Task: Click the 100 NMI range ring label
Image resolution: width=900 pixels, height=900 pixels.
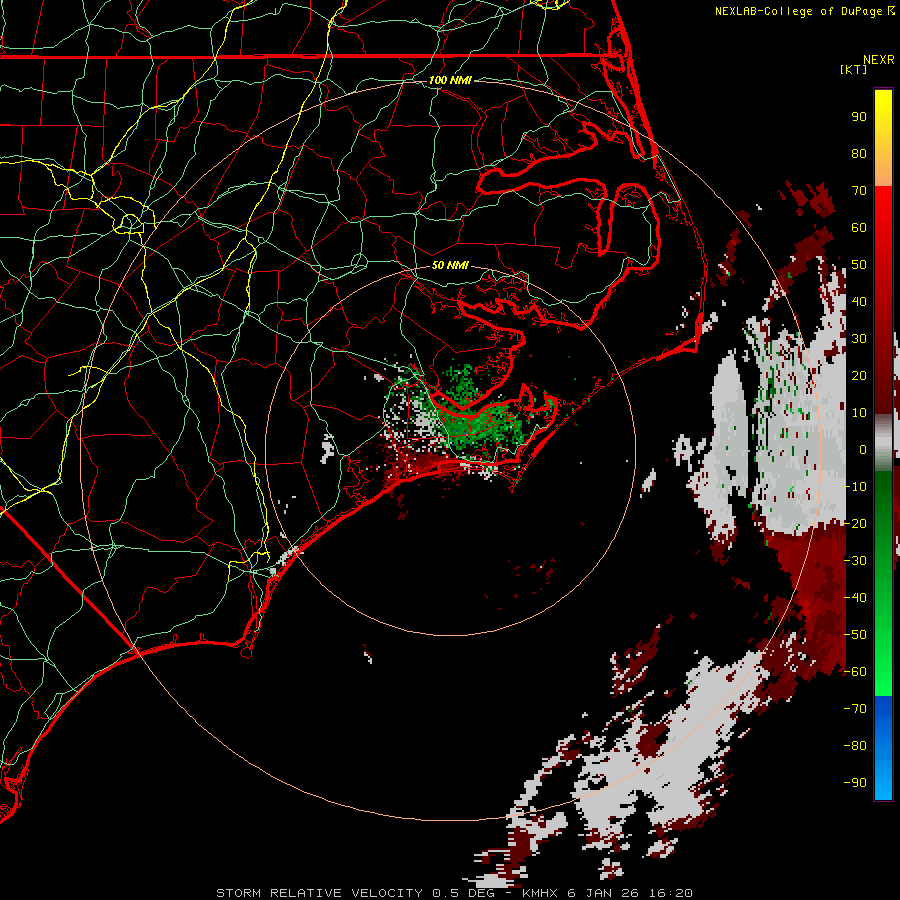Action: pos(450,80)
